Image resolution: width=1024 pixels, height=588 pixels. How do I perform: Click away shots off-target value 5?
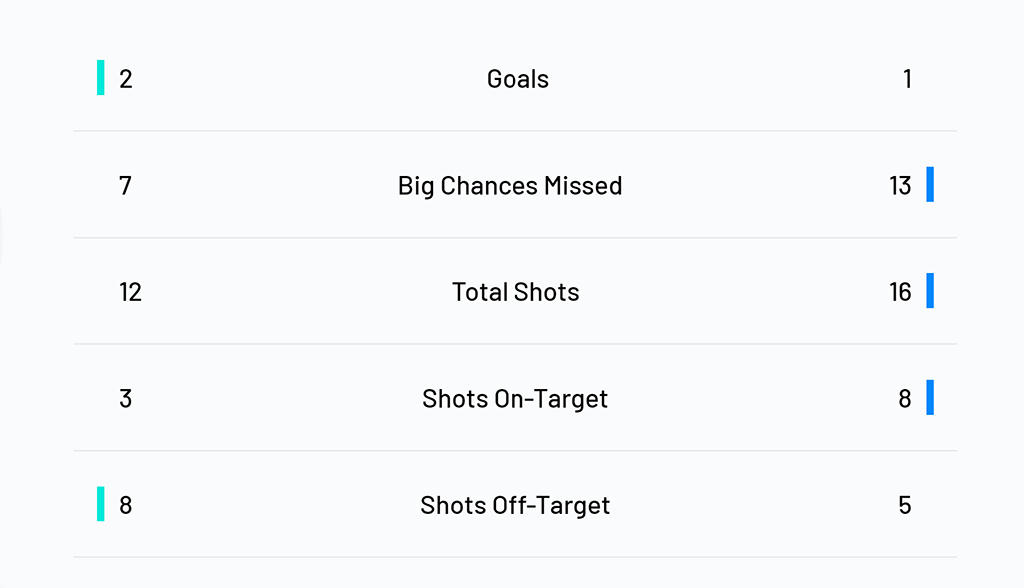(x=904, y=505)
